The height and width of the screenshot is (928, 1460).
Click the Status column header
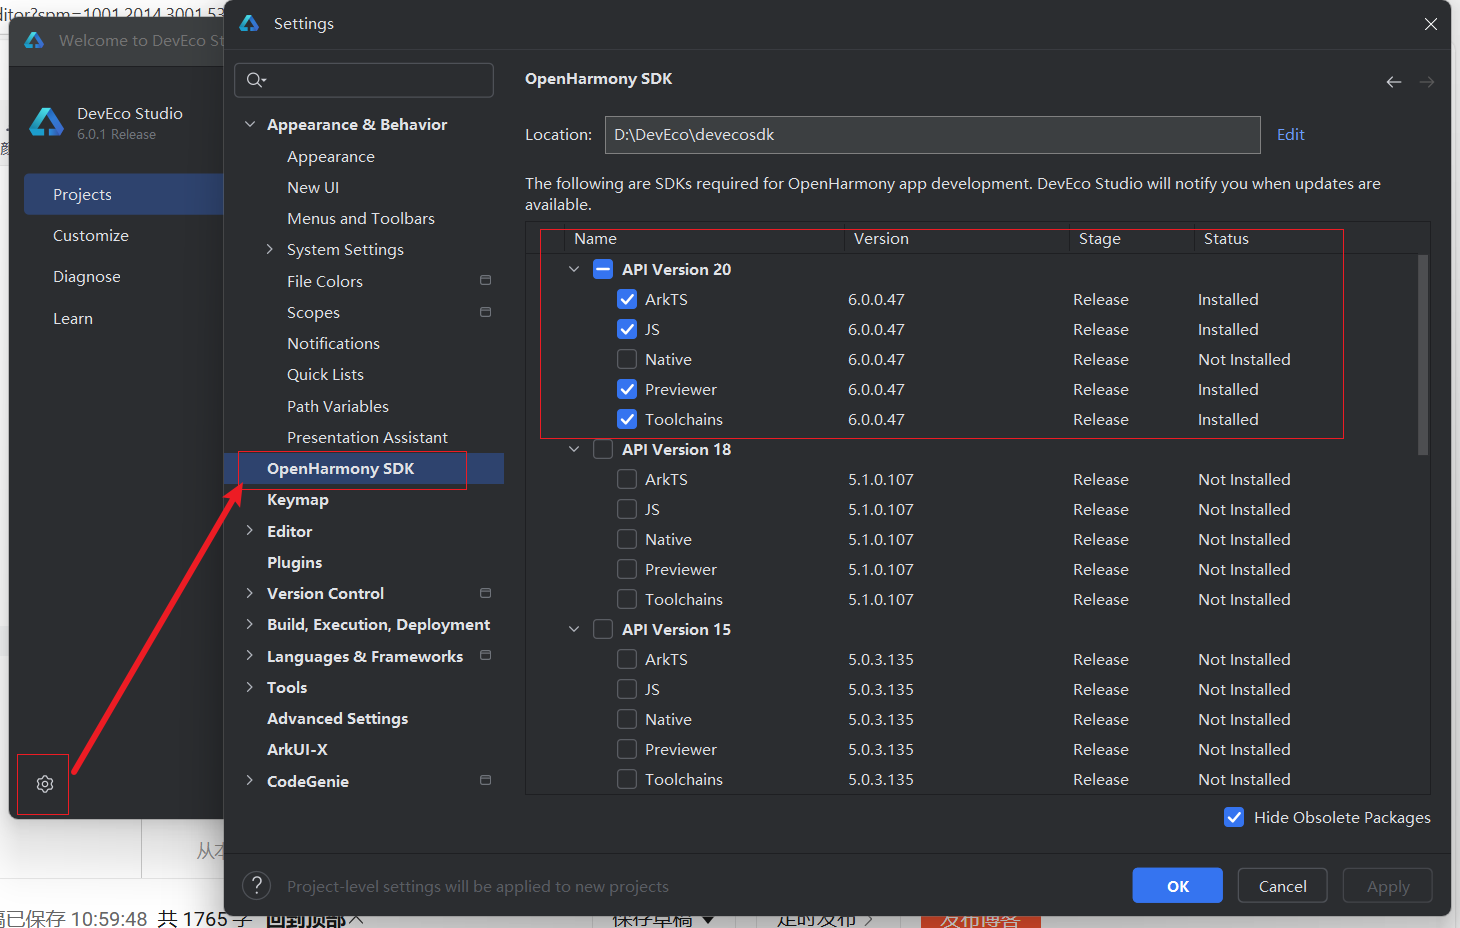1226,238
